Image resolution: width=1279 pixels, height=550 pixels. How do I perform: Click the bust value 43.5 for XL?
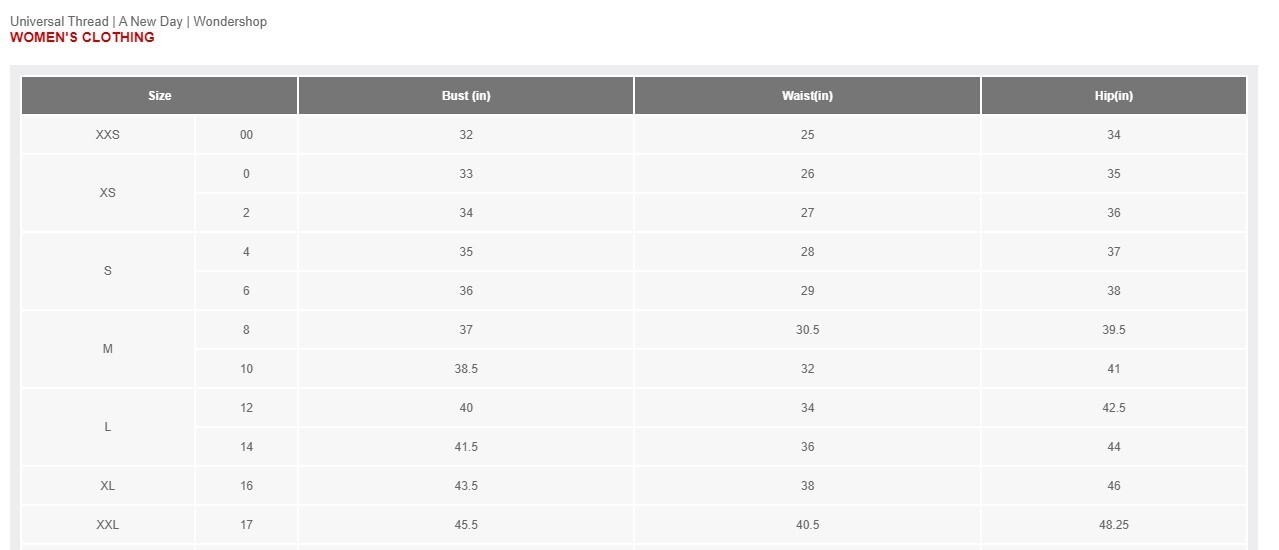pyautogui.click(x=466, y=486)
